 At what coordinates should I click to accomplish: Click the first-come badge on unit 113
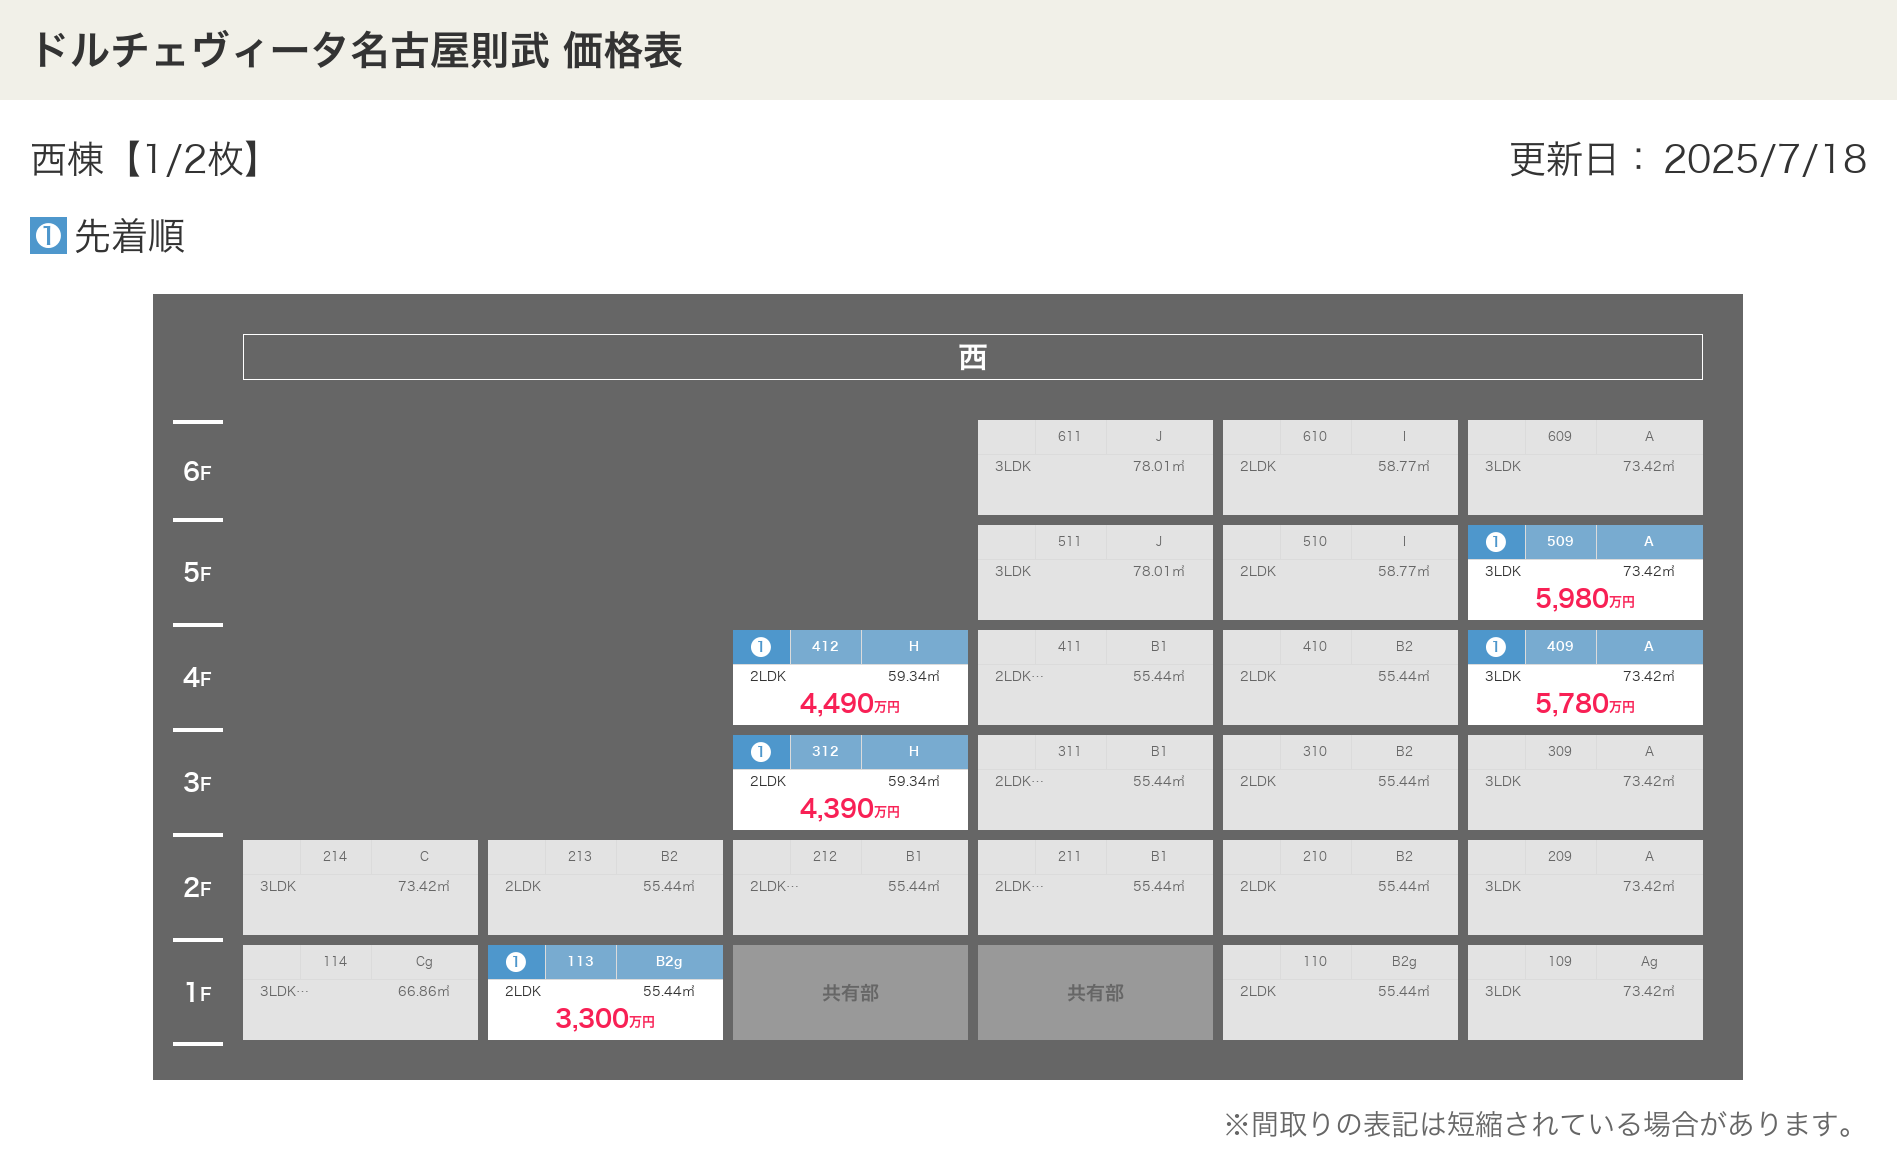point(515,962)
